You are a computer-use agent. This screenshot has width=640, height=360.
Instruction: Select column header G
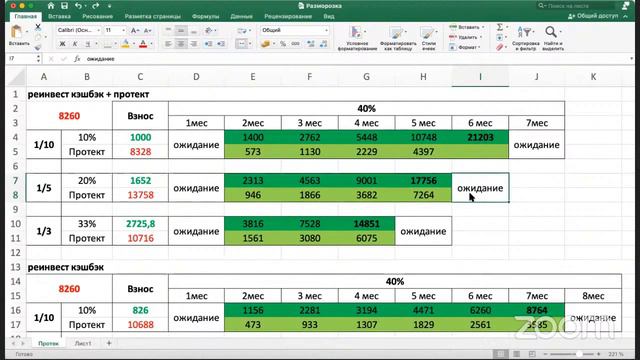(366, 77)
